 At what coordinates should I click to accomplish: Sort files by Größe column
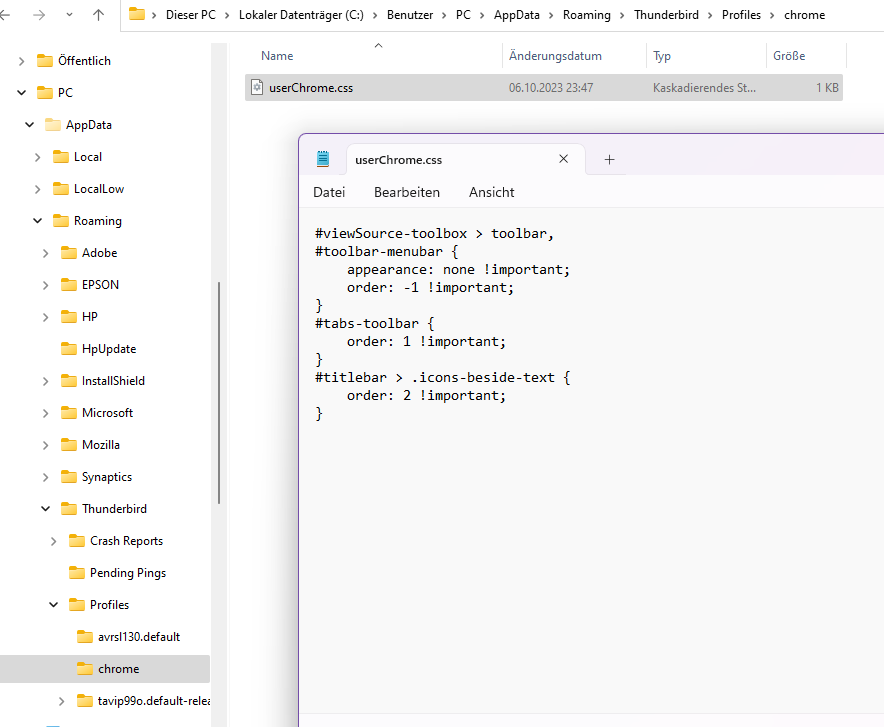coord(789,56)
